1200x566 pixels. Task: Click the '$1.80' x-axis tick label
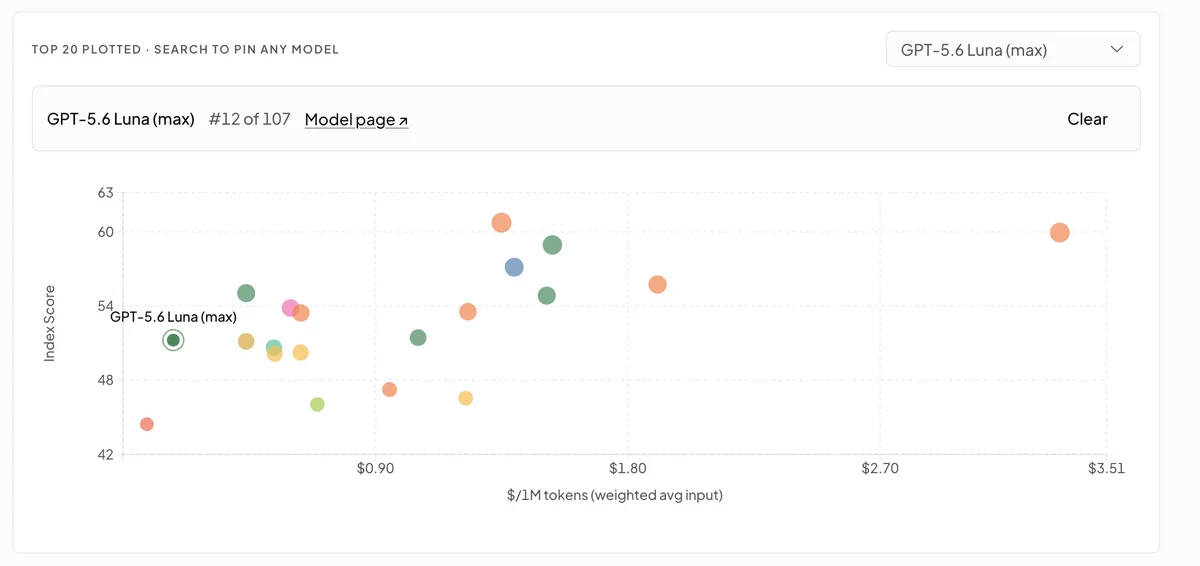628,468
